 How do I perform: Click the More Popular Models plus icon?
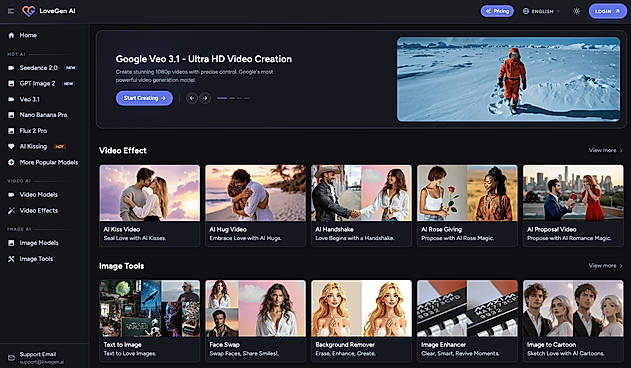(11, 162)
